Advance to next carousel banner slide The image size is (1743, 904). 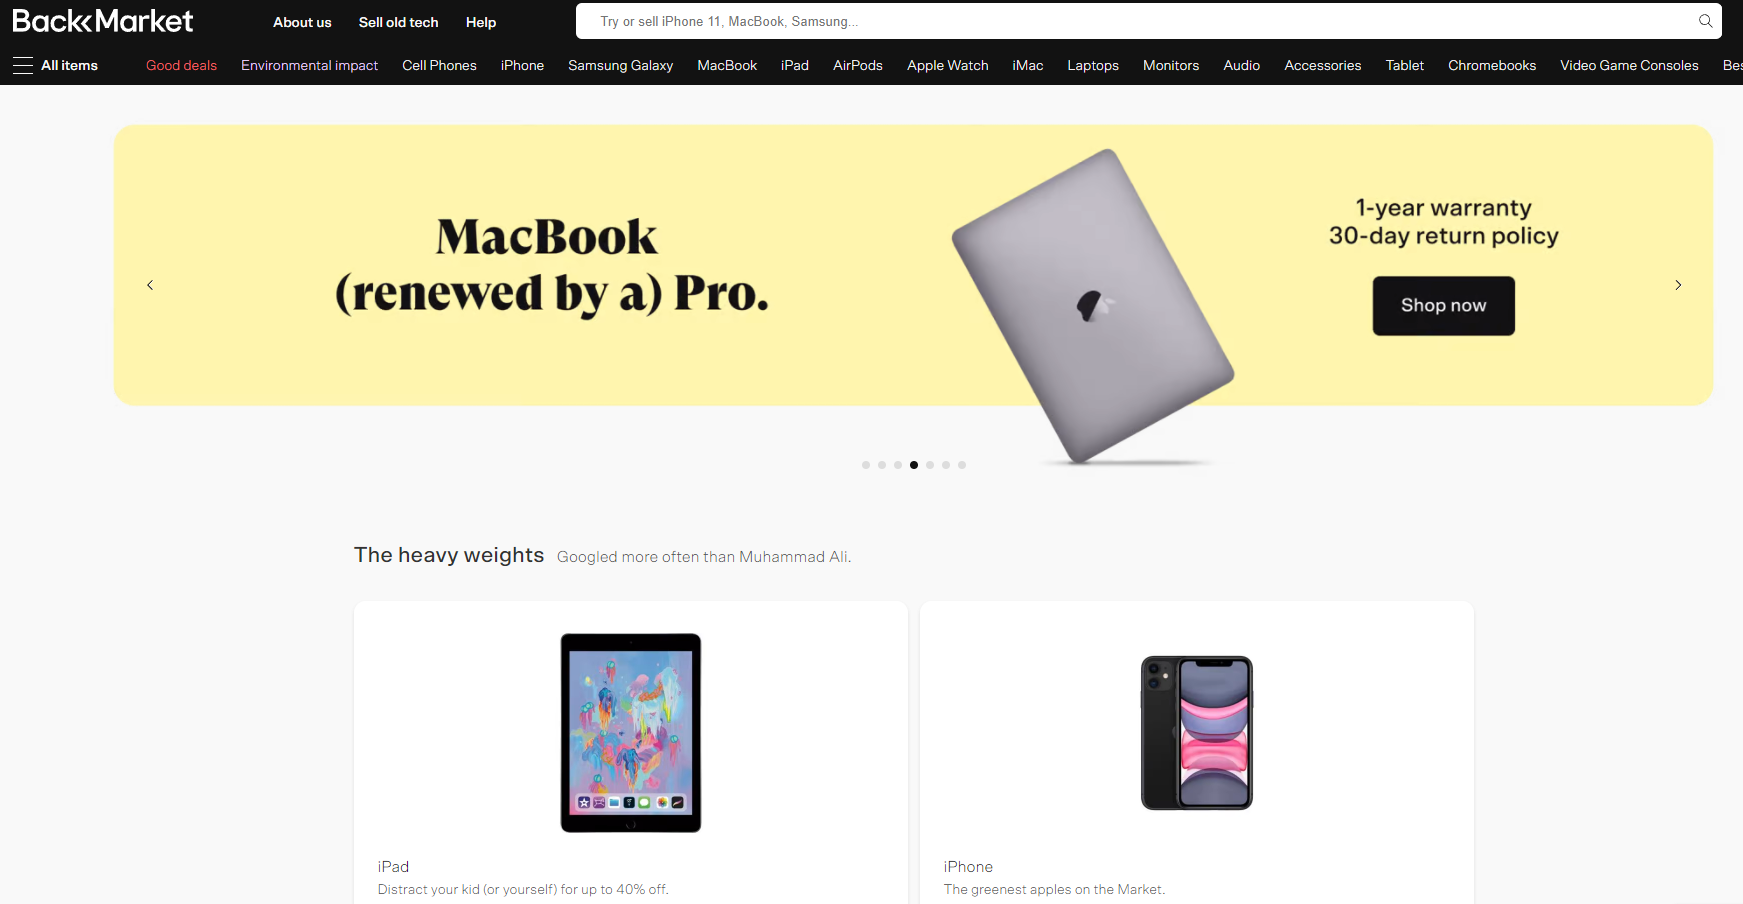click(1678, 285)
